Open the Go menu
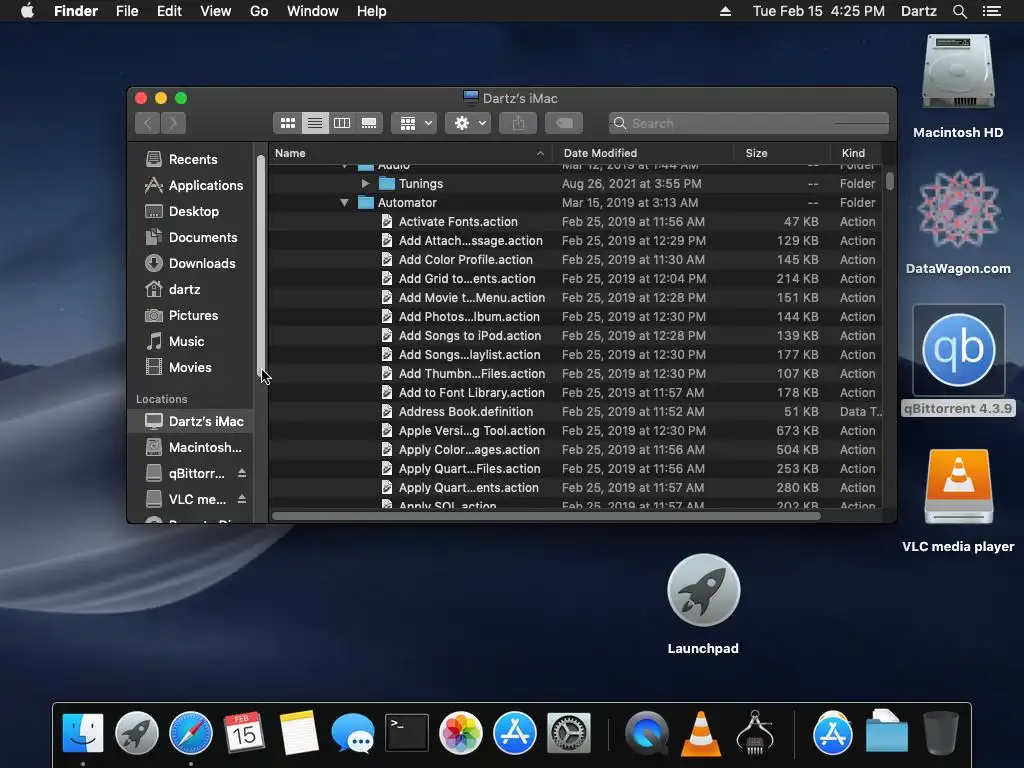This screenshot has width=1024, height=768. coord(259,11)
